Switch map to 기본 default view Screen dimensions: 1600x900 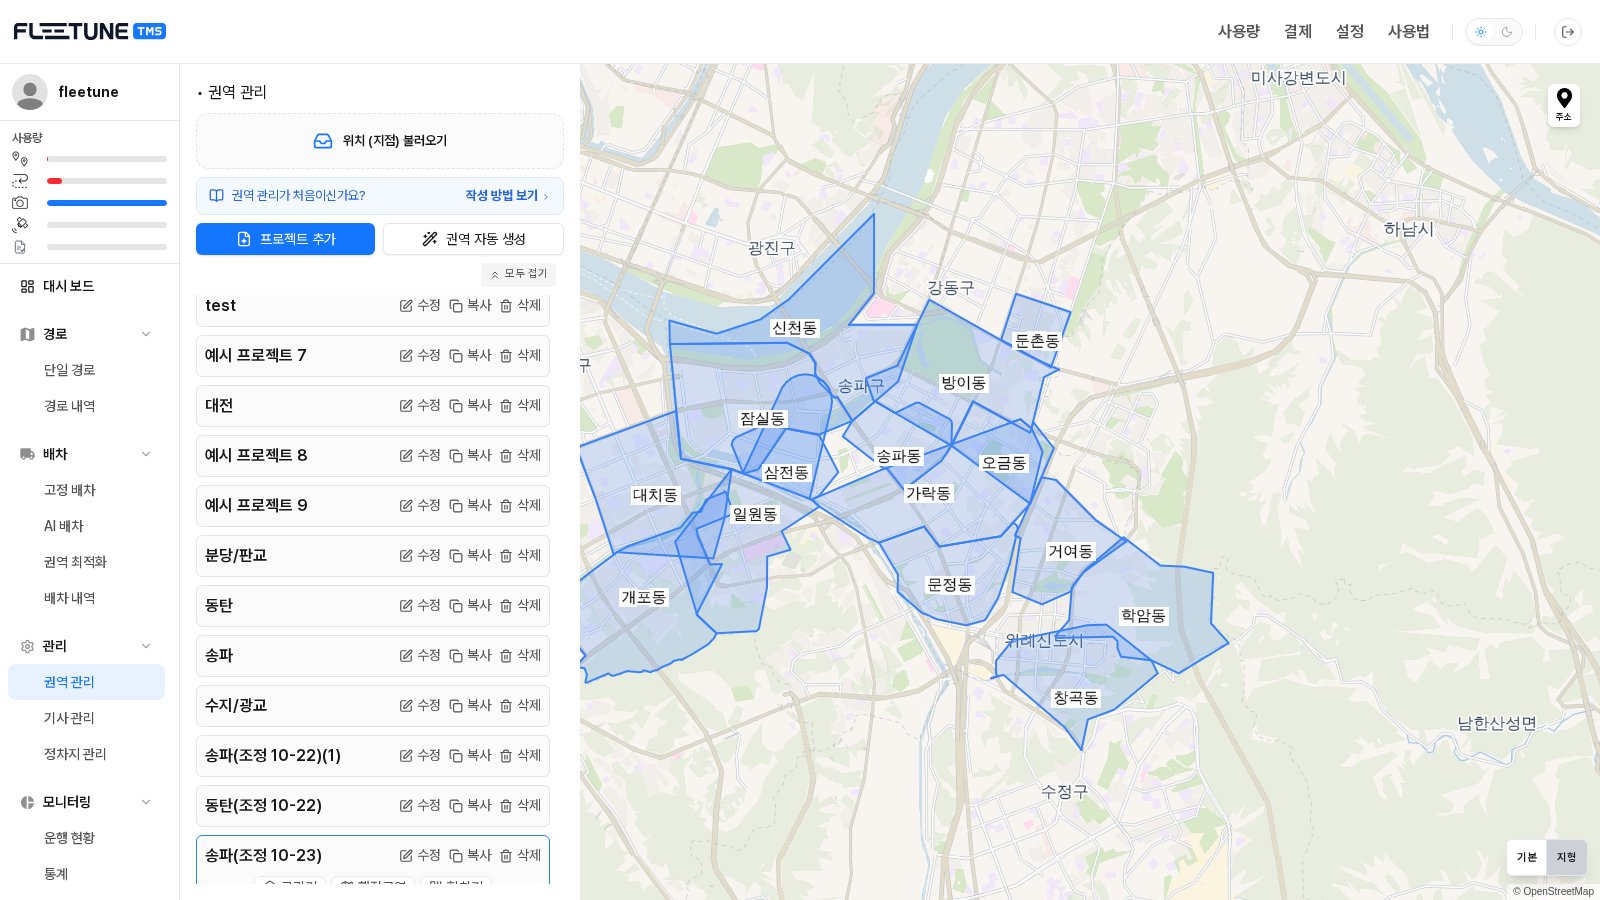point(1527,857)
